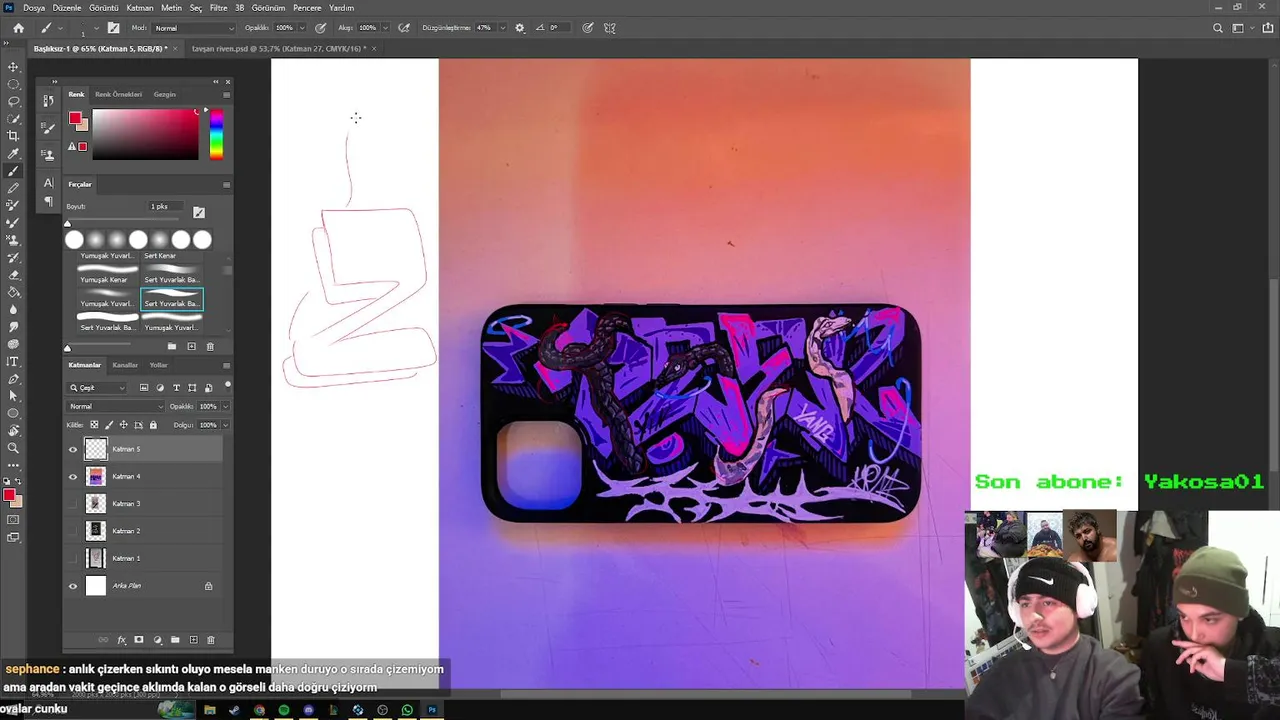The image size is (1280, 720).
Task: Show Katman 2 layer visibility box
Action: [x=72, y=531]
